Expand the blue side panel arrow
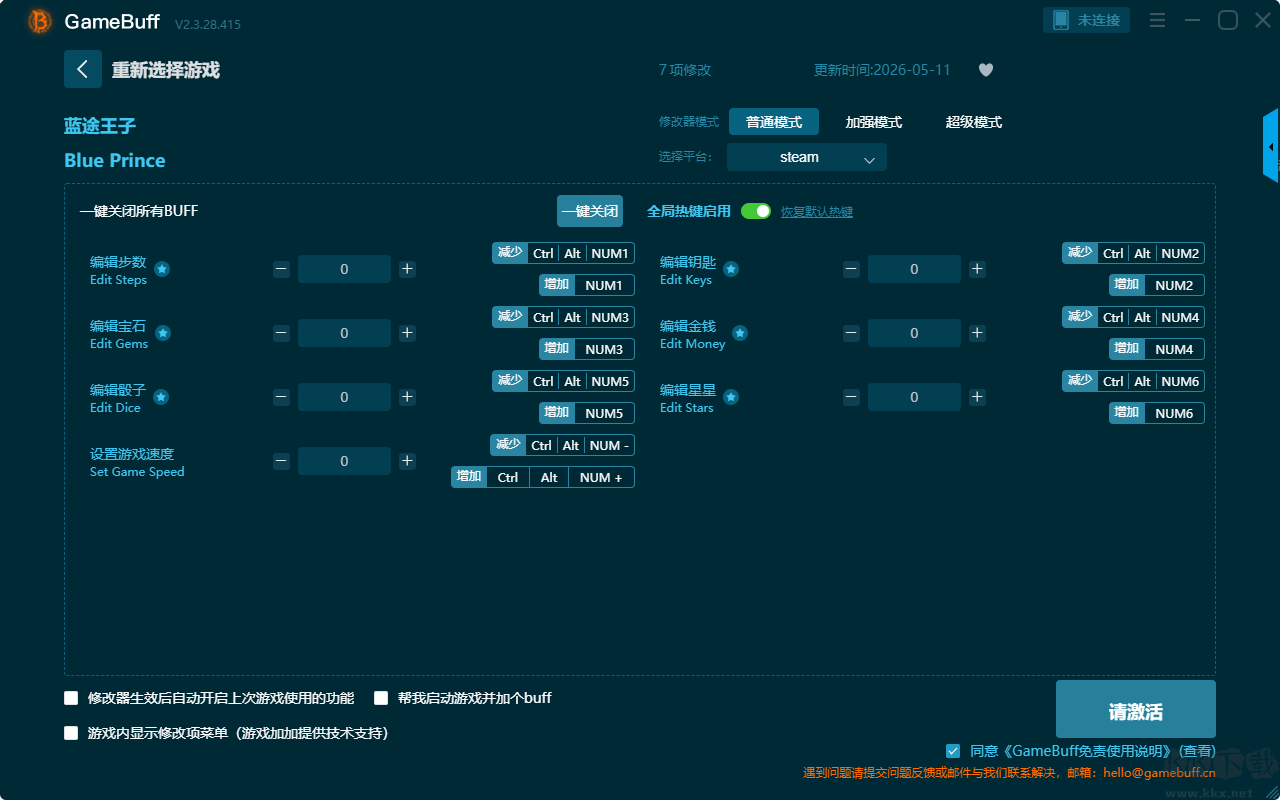This screenshot has width=1280, height=800. (1271, 146)
